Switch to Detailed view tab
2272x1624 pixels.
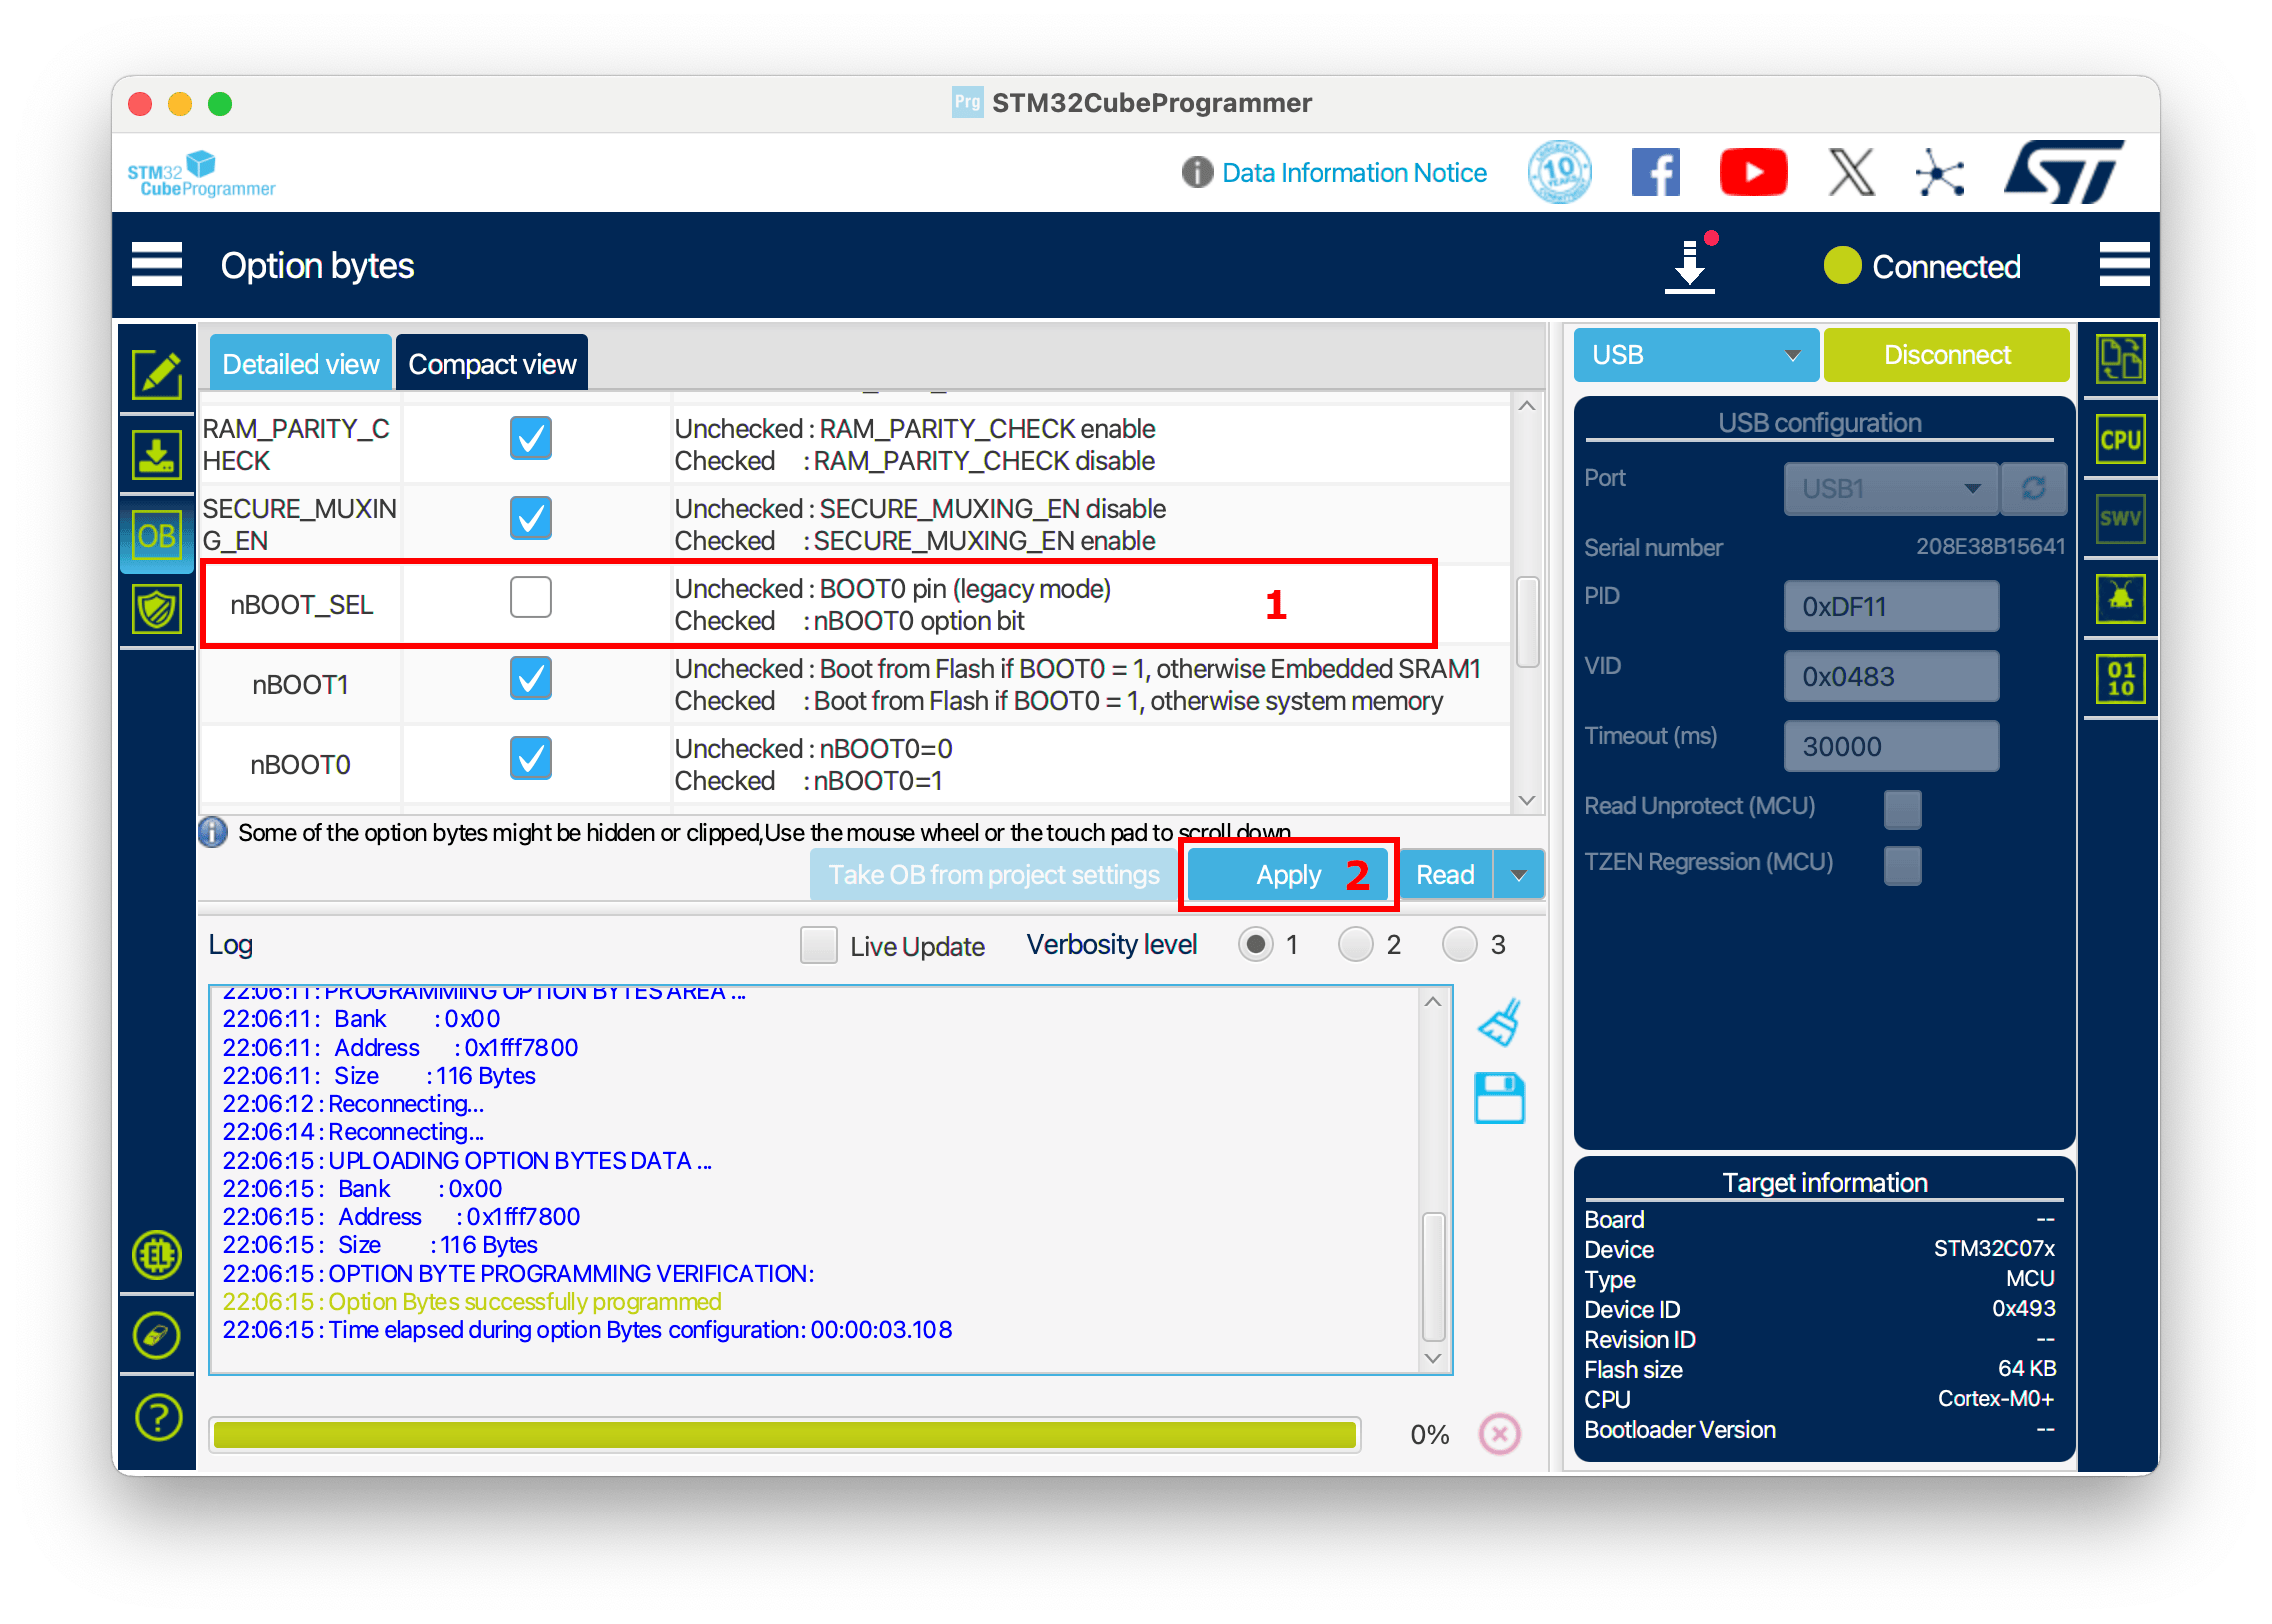(300, 362)
